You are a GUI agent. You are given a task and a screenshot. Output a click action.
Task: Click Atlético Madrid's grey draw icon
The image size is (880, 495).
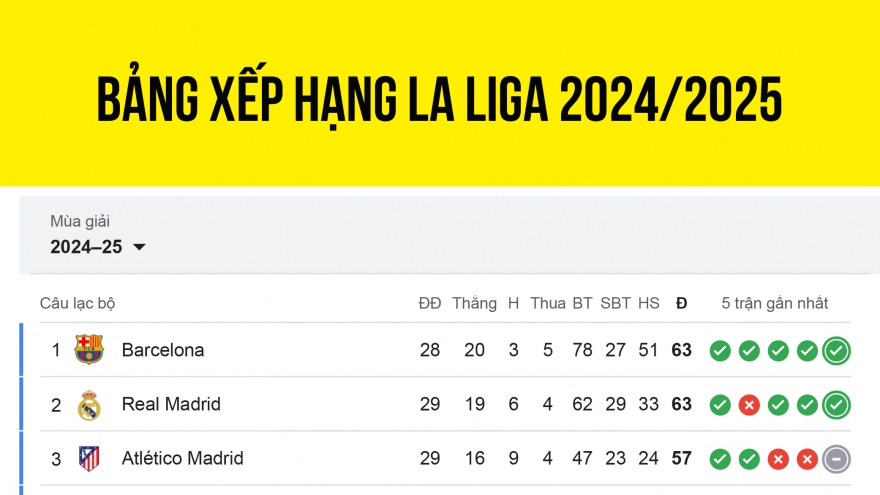pos(836,459)
